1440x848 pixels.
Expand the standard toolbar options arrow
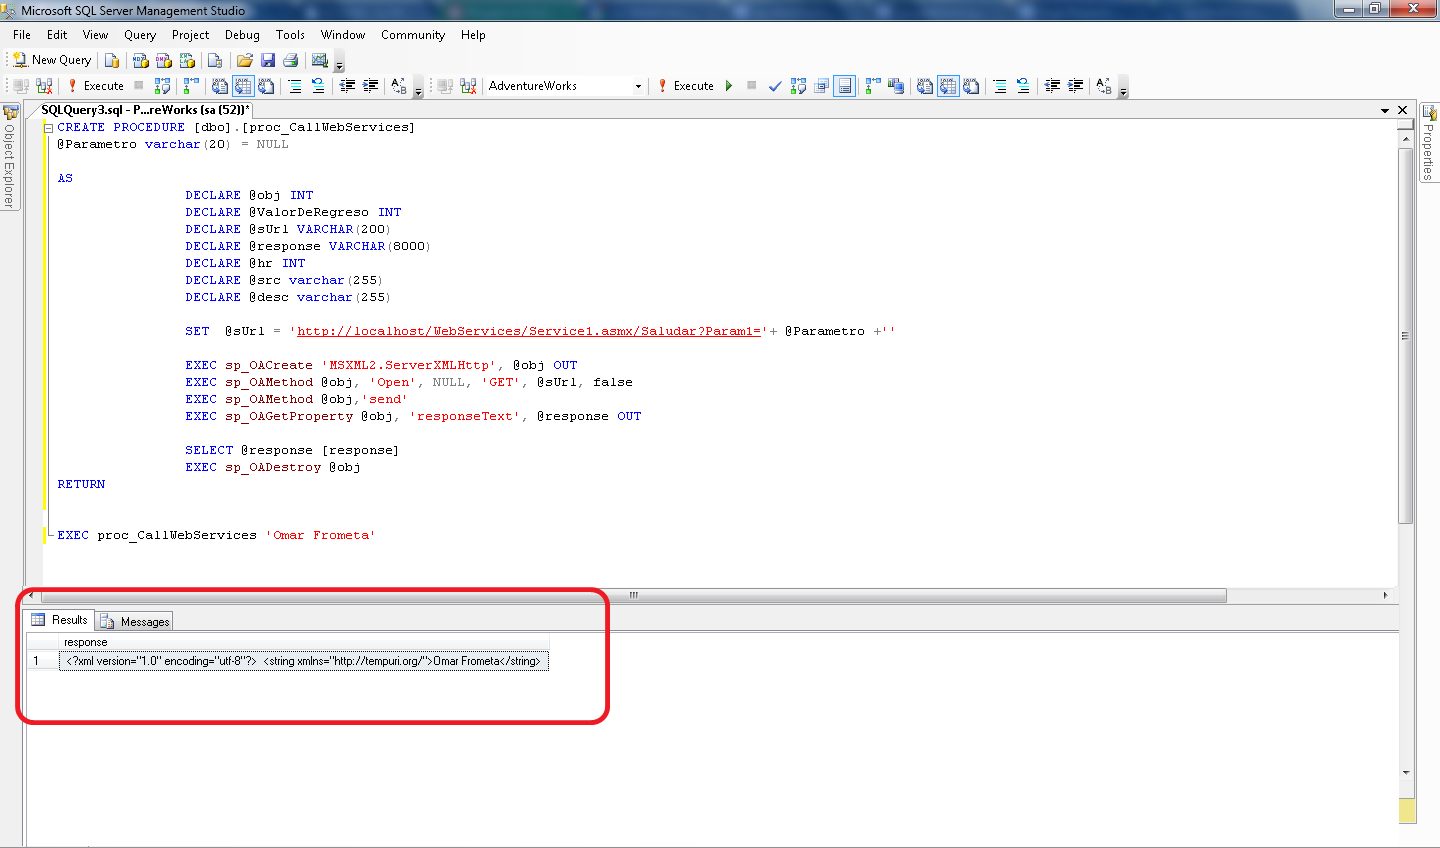pos(339,63)
